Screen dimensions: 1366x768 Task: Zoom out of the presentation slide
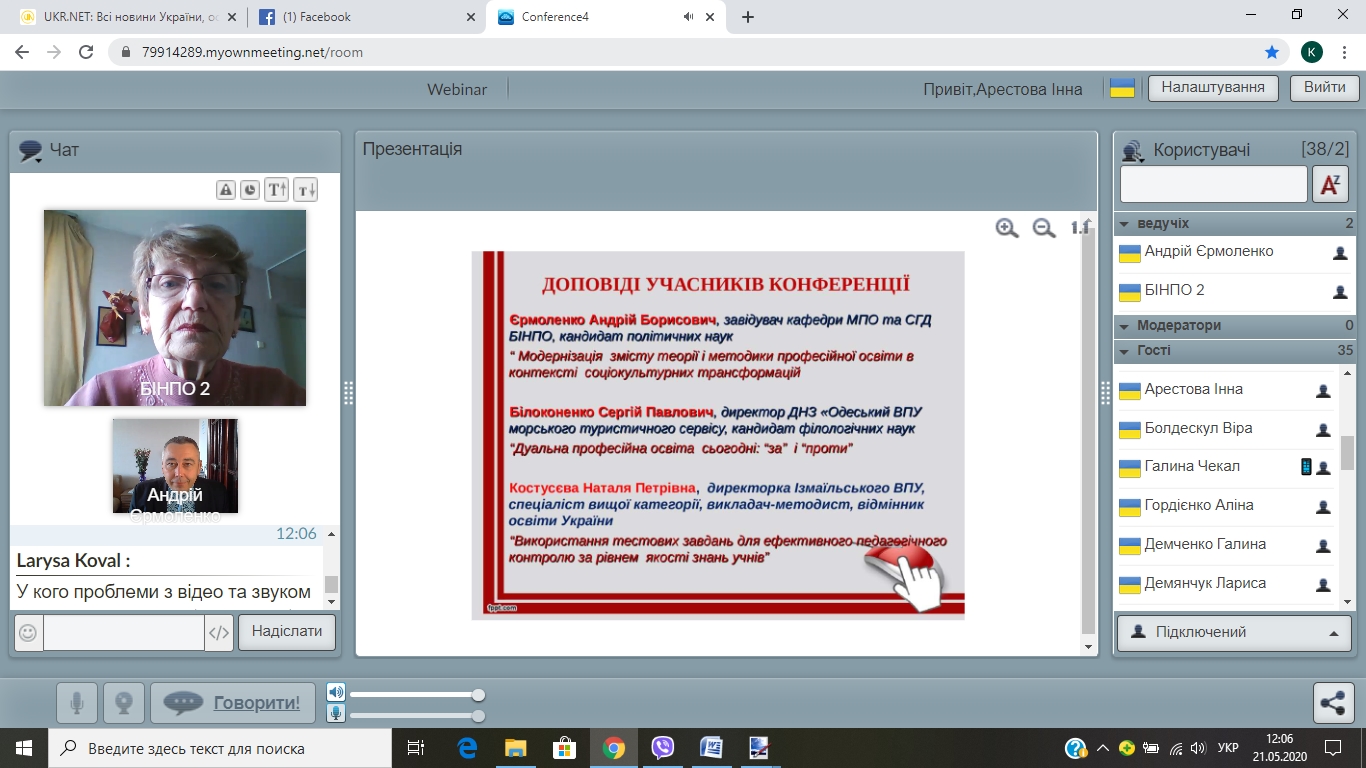(x=1044, y=228)
